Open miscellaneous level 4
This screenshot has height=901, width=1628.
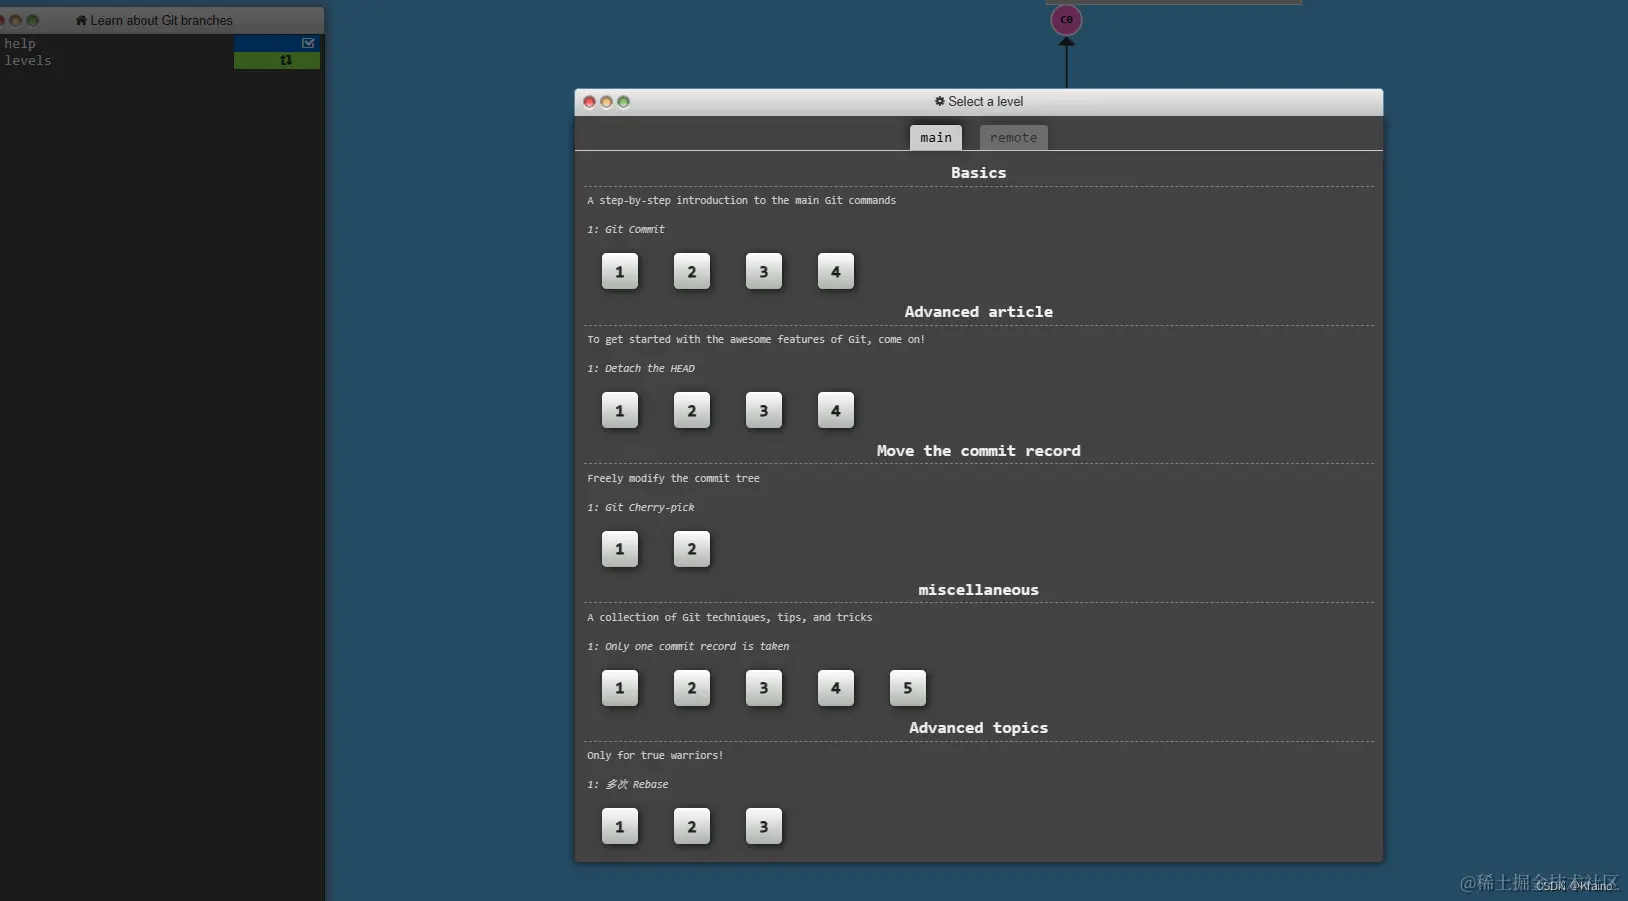tap(836, 688)
